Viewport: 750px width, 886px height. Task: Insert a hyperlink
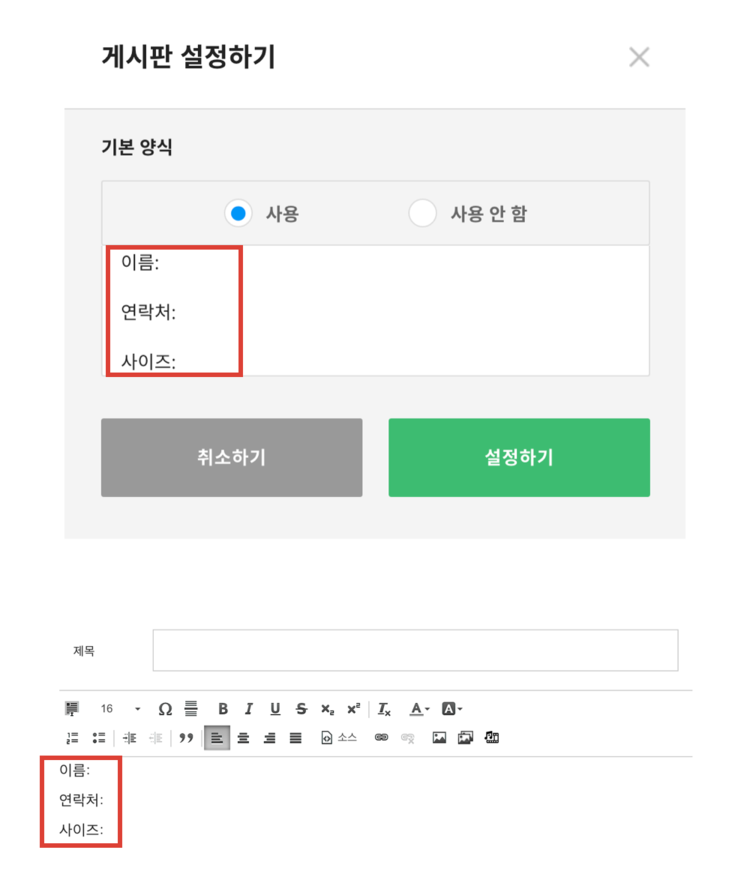tap(381, 737)
